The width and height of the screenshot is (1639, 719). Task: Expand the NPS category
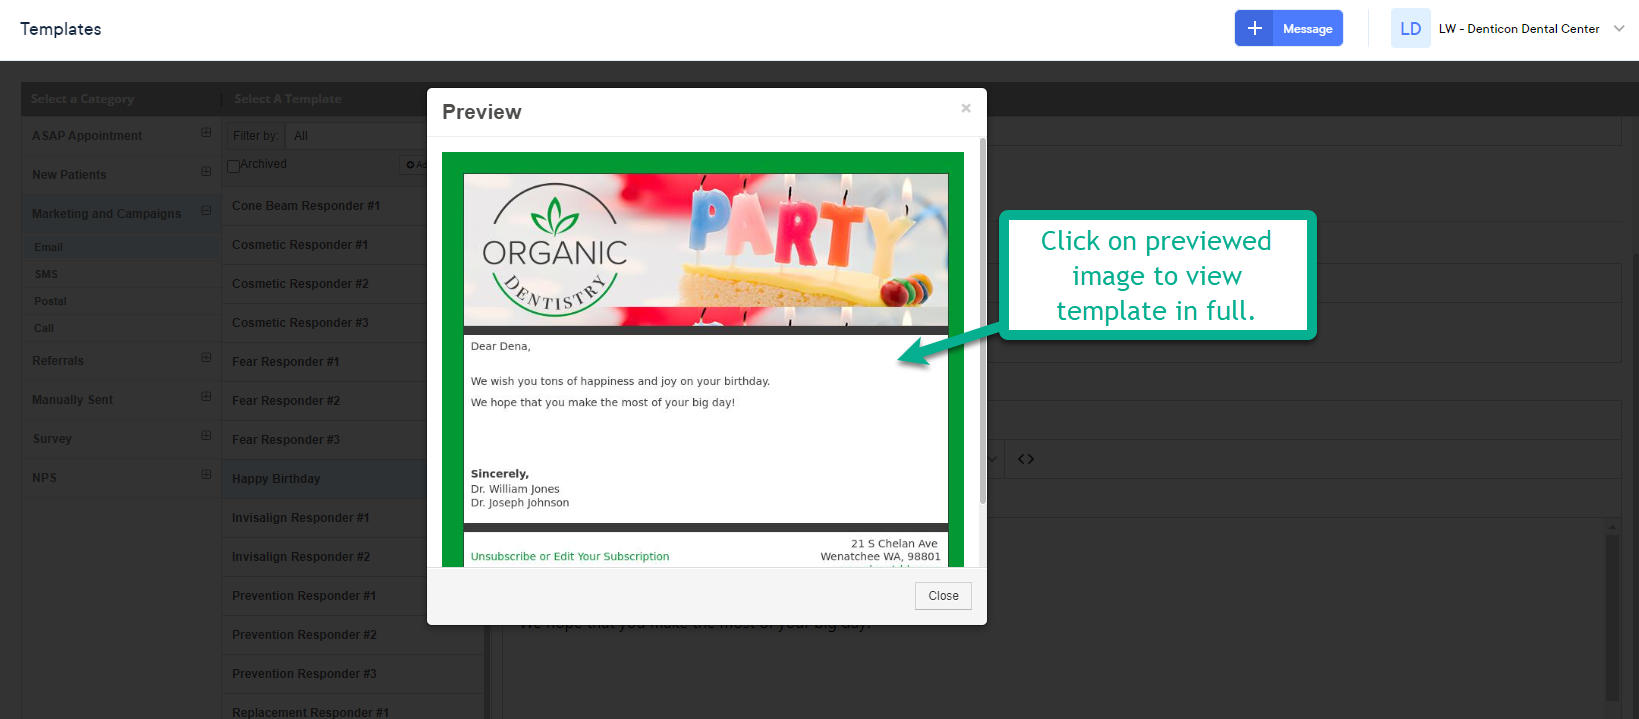pos(206,474)
